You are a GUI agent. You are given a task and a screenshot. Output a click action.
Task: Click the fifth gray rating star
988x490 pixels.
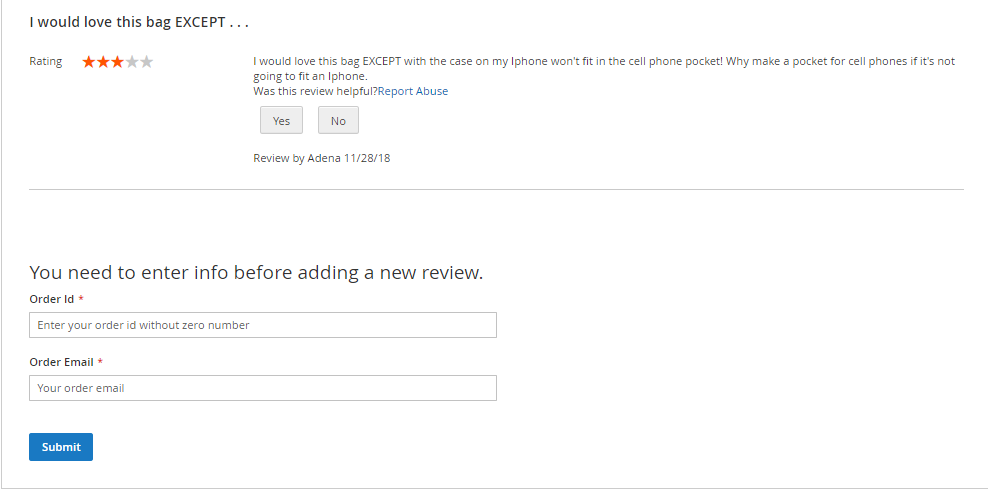tap(147, 62)
